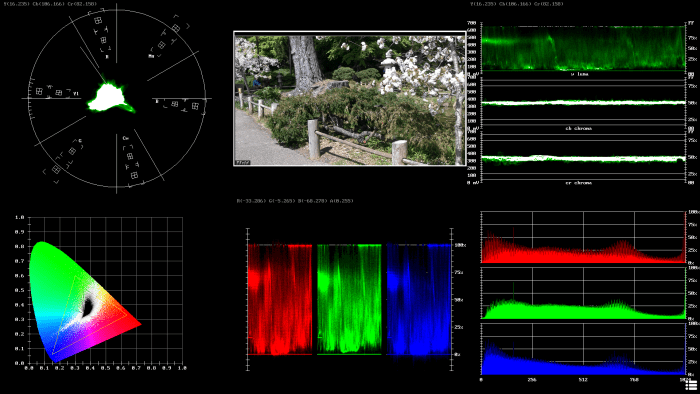Select the Mg magenta target box on vectorscope

161,45
